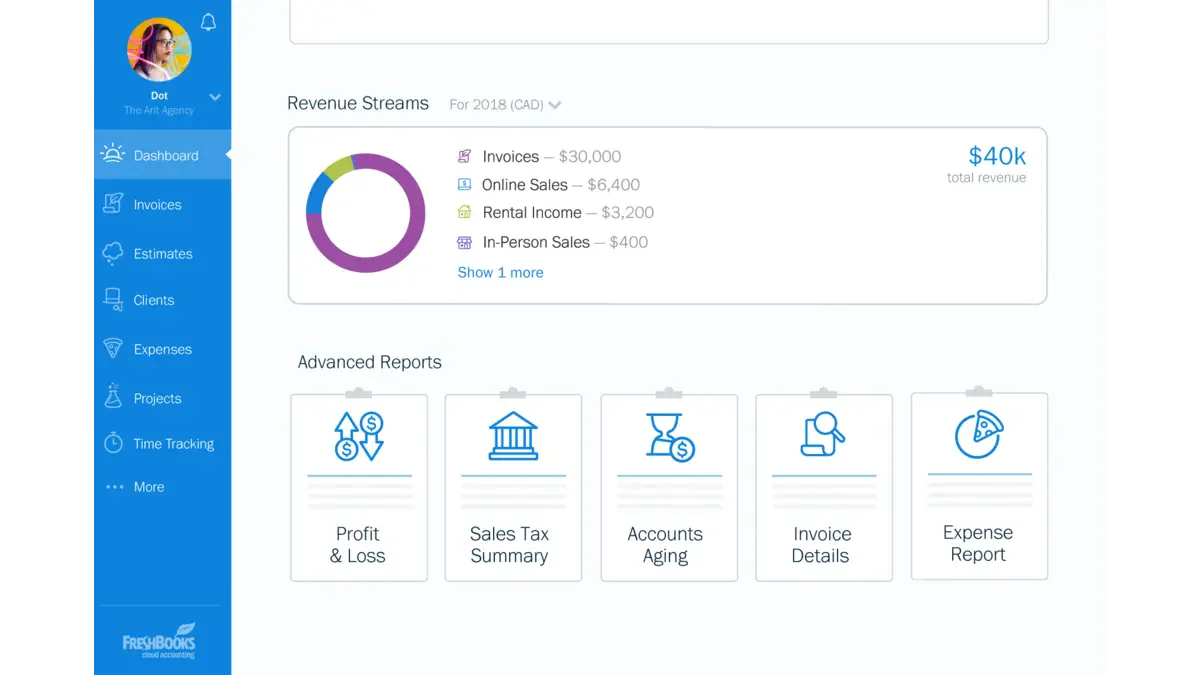1200x675 pixels.
Task: Click Dot's profile avatar
Action: click(159, 49)
